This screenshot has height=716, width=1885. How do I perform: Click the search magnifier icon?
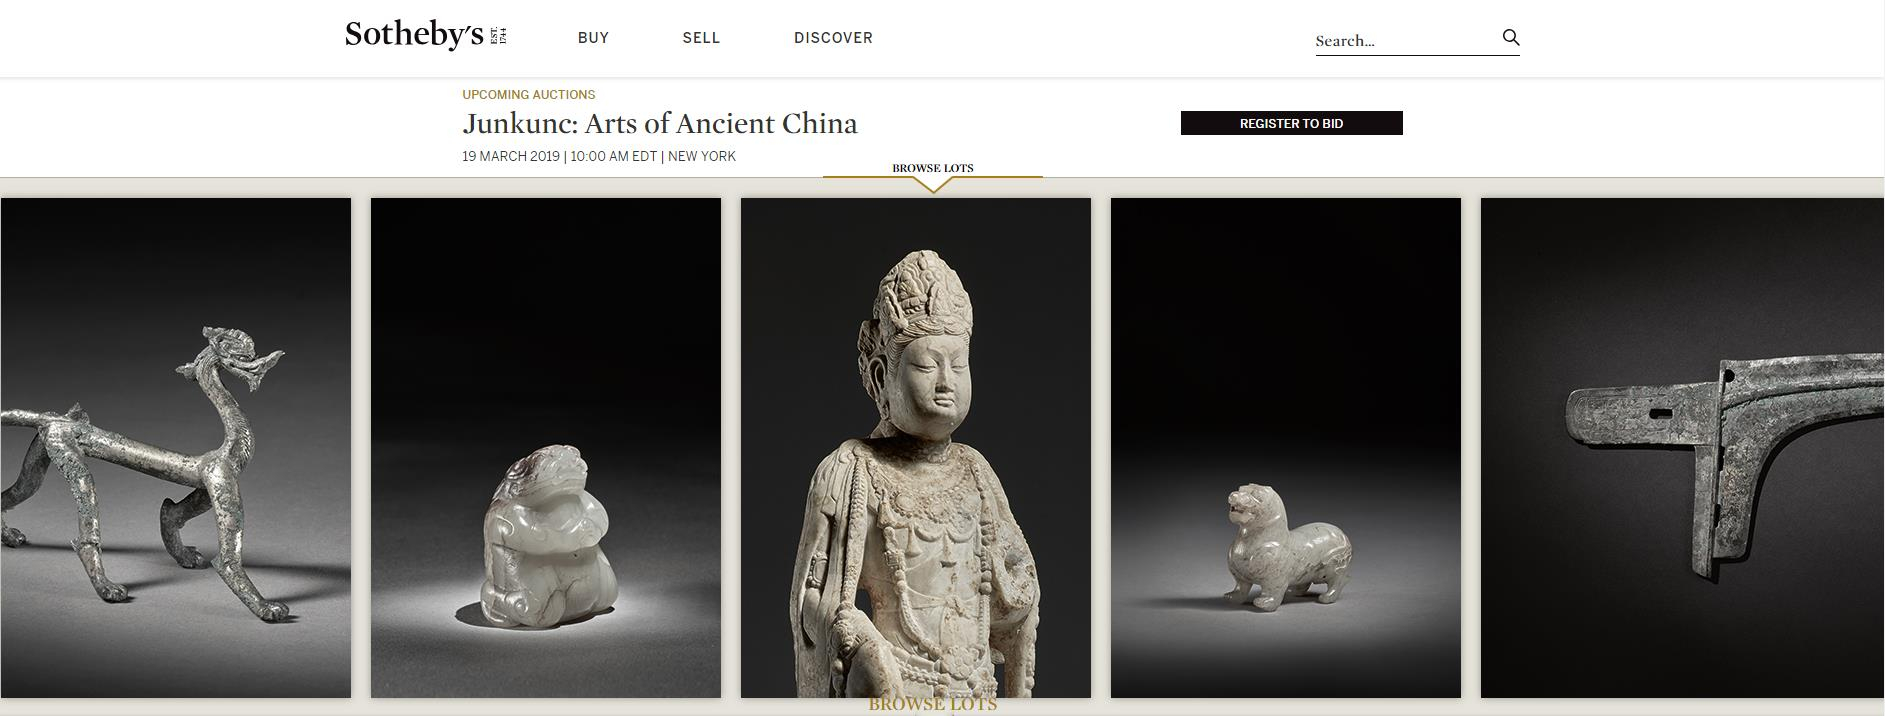click(x=1510, y=38)
